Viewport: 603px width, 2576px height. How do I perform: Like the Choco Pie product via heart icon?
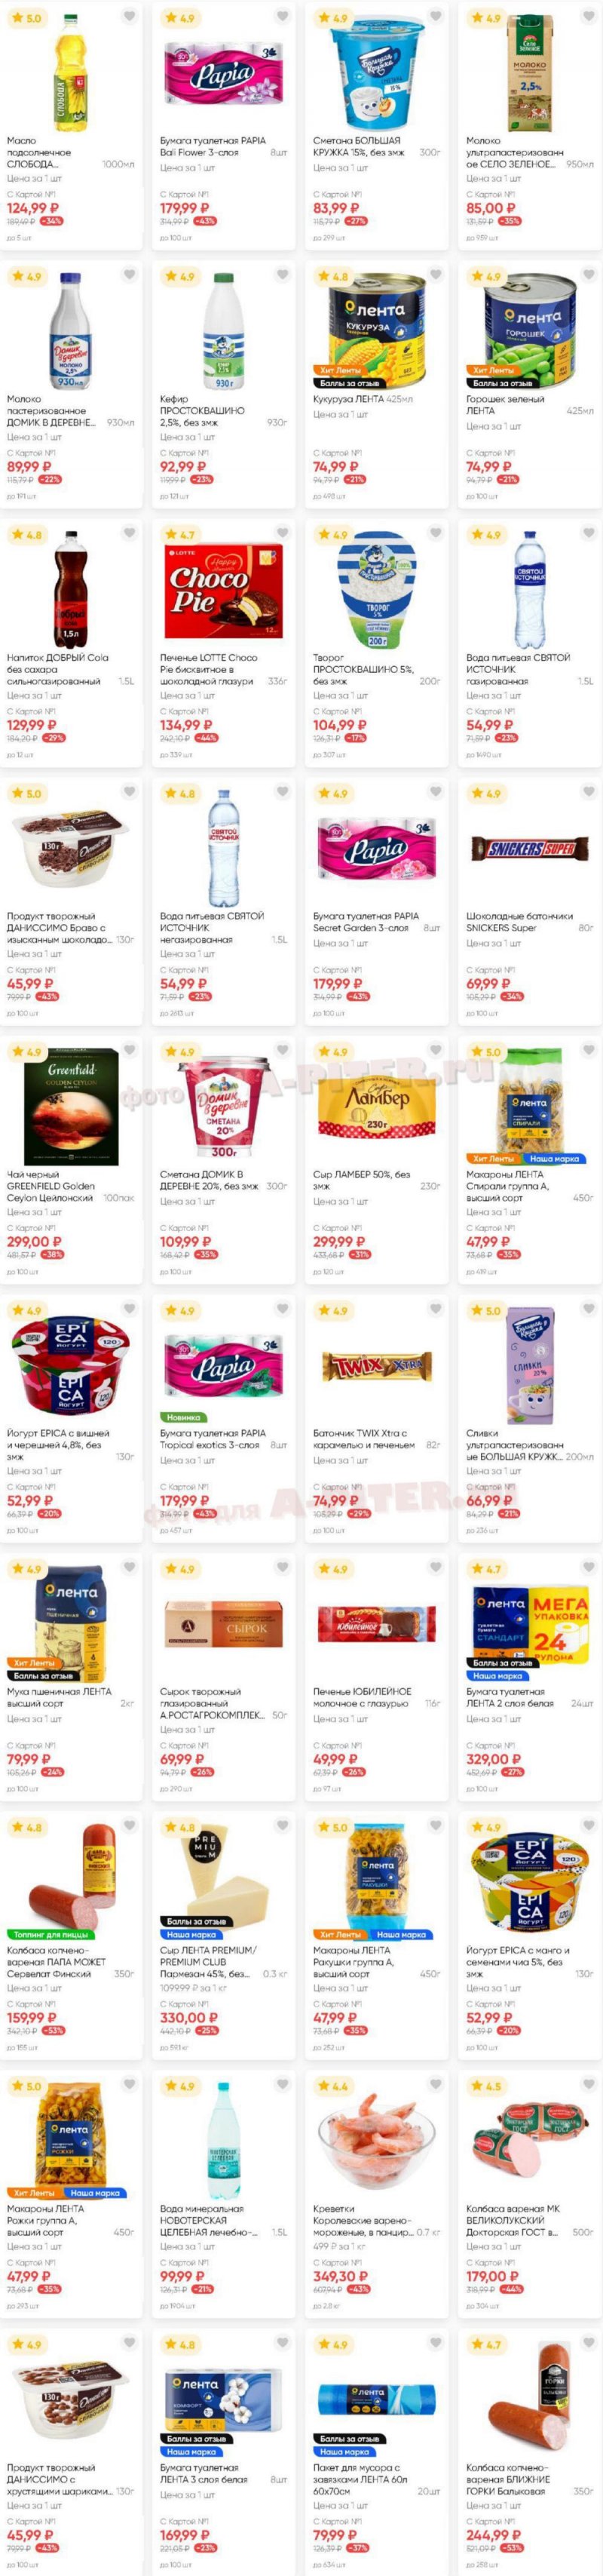point(282,533)
